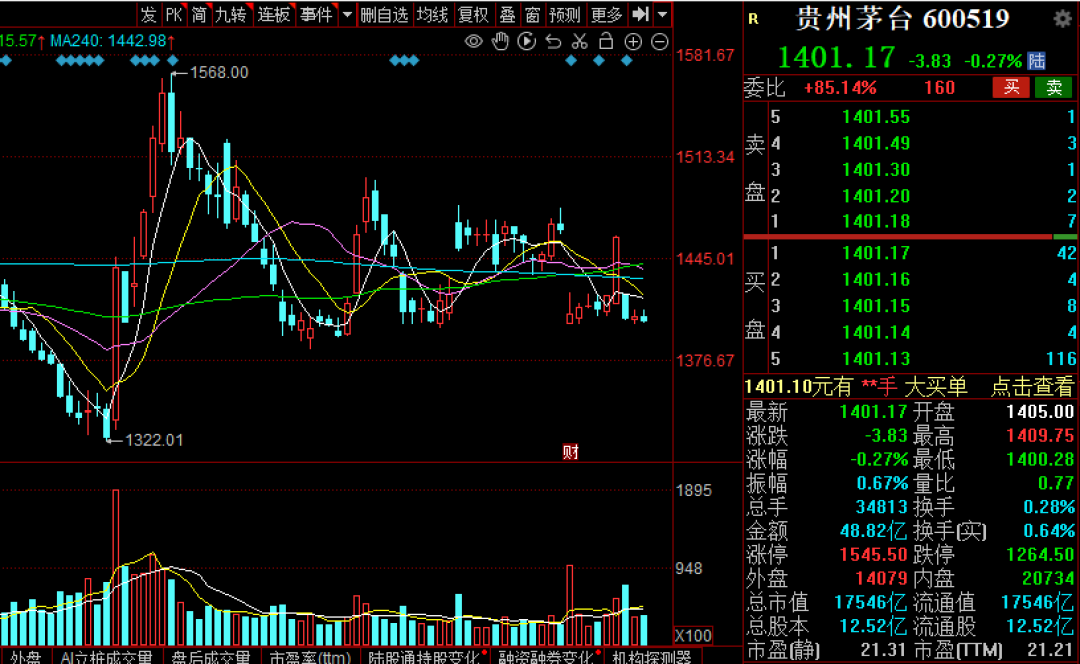Expand the dropdown arrow after 更多
1080x664 pixels.
[x=662, y=15]
